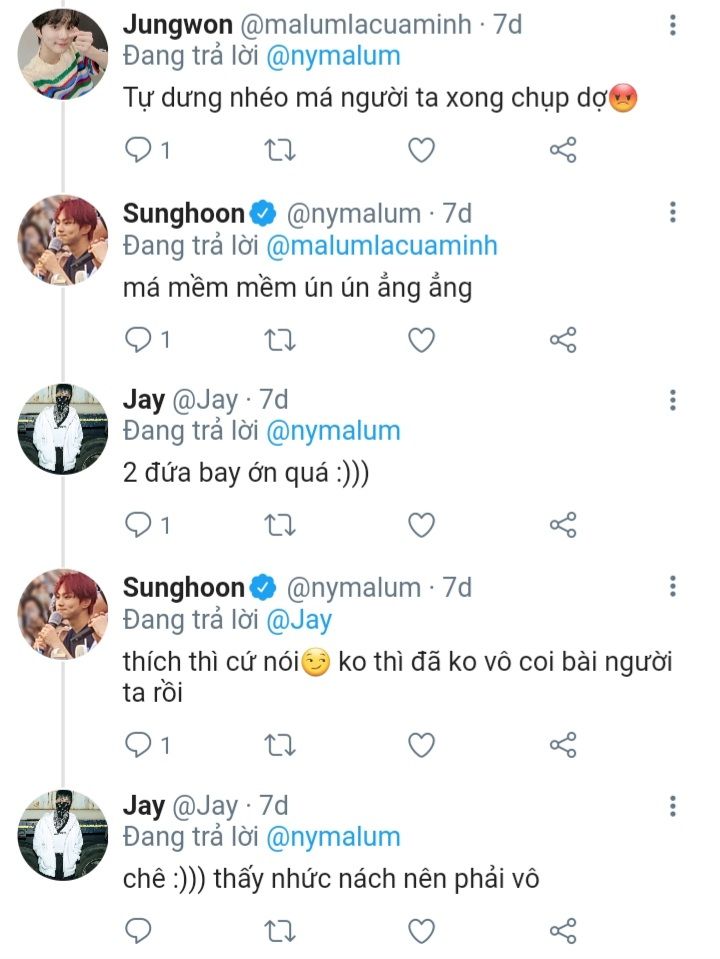
Task: Retweet Sunghoon's 'má mềm mềm' tweet
Action: (280, 340)
